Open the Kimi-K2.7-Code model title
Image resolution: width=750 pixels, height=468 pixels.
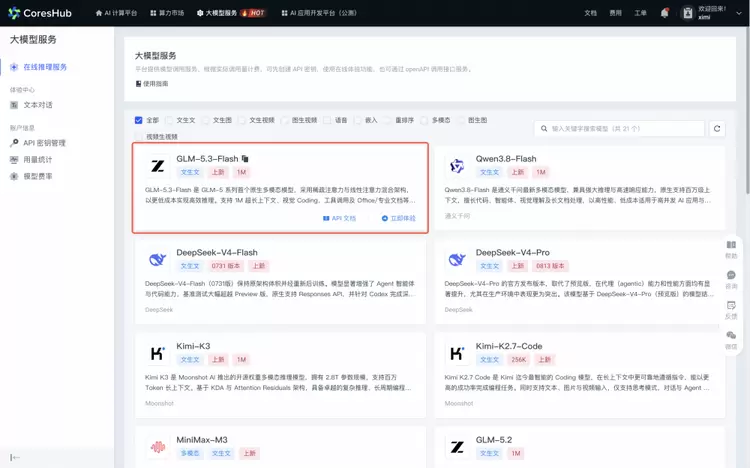click(508, 346)
